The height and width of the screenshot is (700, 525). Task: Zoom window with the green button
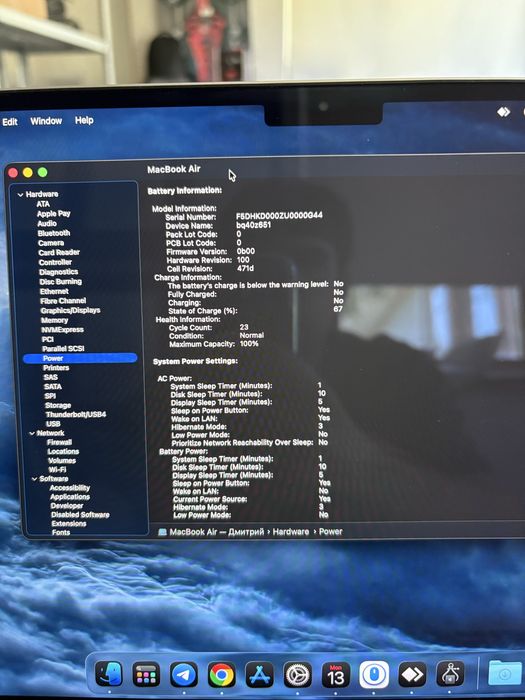click(x=42, y=172)
